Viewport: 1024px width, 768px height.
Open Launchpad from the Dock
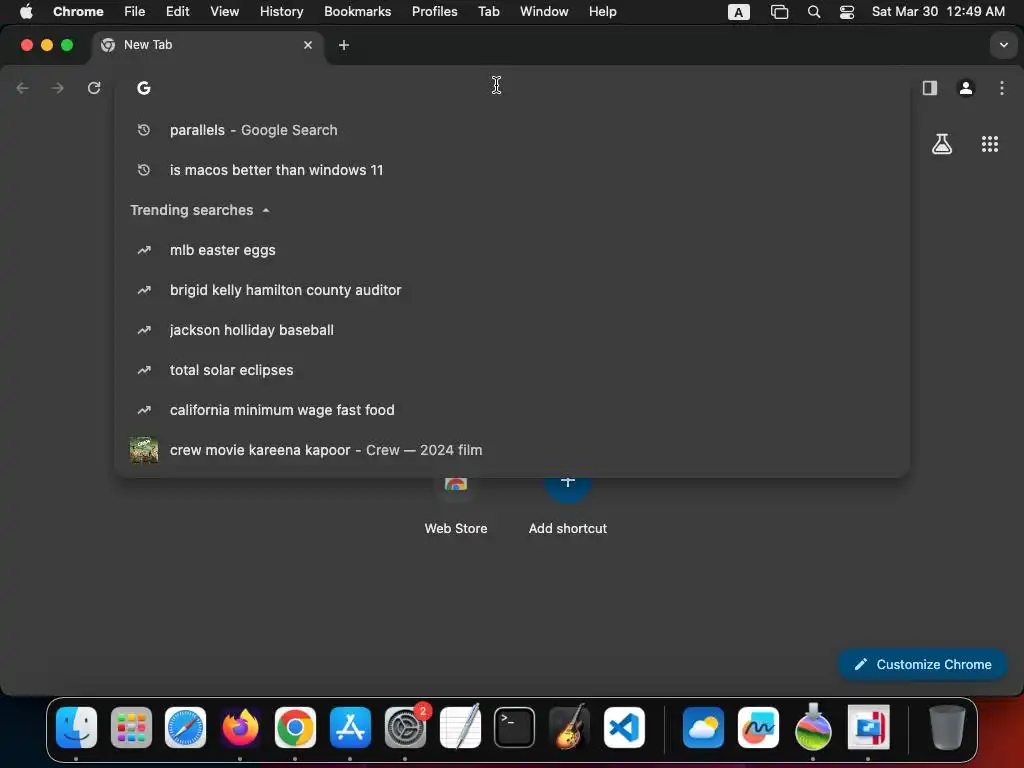click(131, 728)
